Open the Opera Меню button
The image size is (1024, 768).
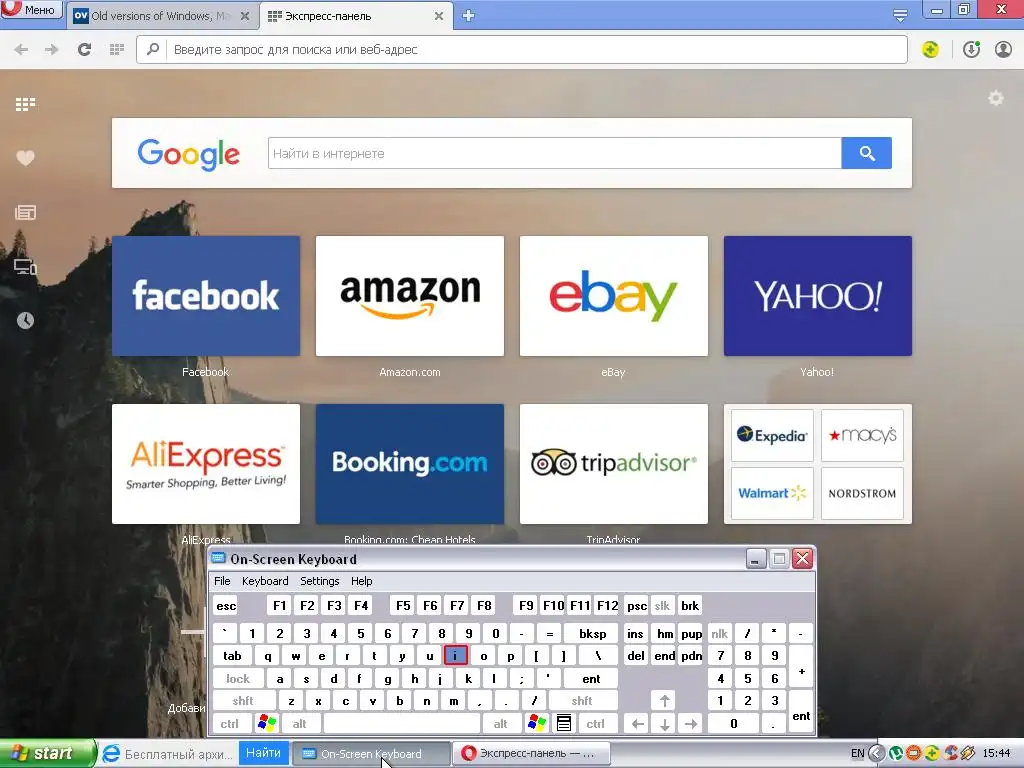click(x=31, y=10)
